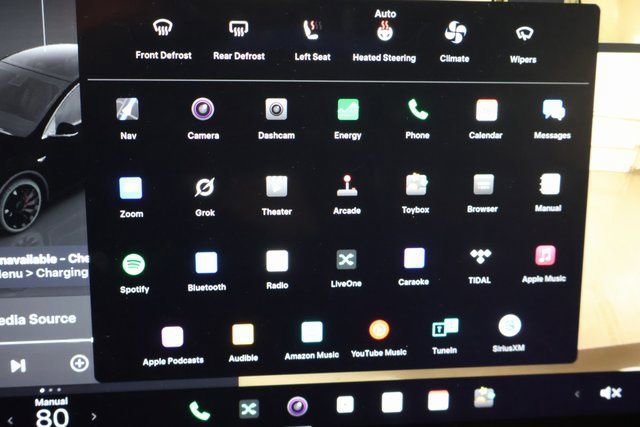Viewport: 640px width, 427px height.
Task: Open the SiriusXM app
Action: 509,326
